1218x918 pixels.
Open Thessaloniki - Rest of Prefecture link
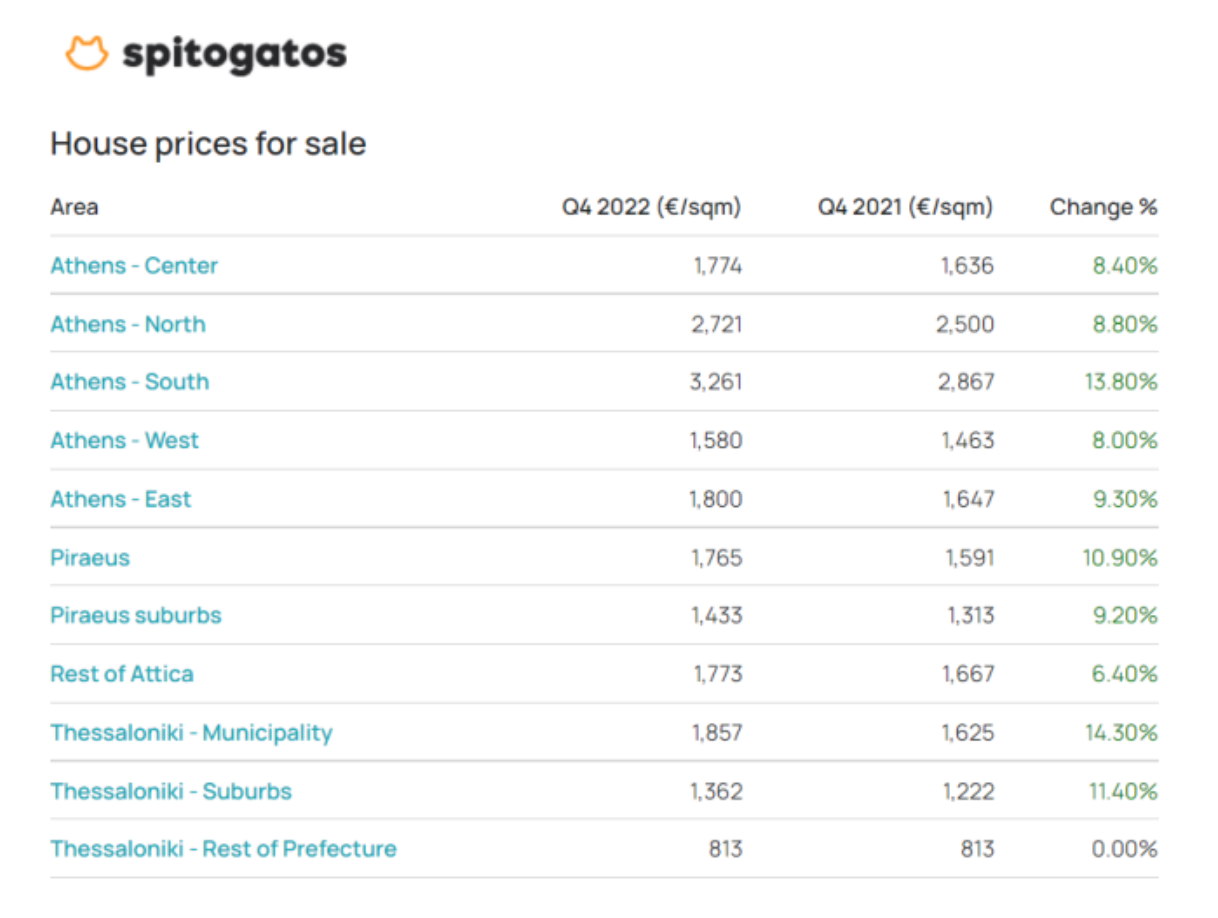pyautogui.click(x=224, y=849)
